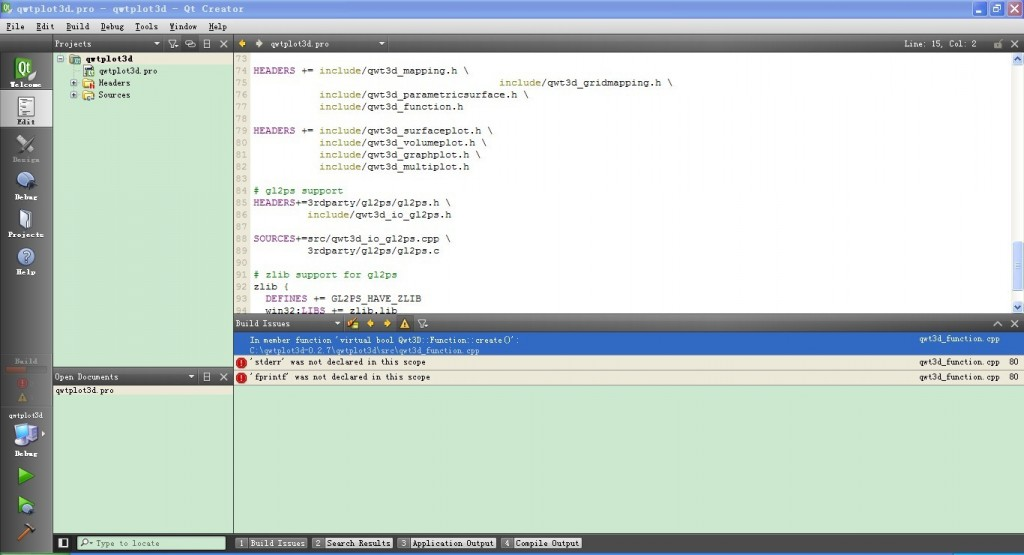1024x555 pixels.
Task: Open the Help mode
Action: [26, 260]
